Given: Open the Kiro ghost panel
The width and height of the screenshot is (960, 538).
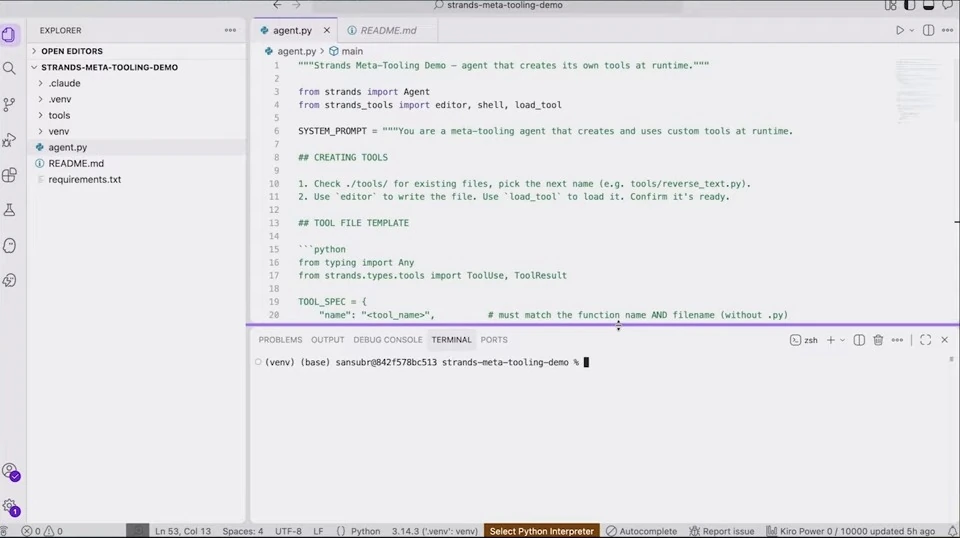Looking at the screenshot, I should (9, 246).
